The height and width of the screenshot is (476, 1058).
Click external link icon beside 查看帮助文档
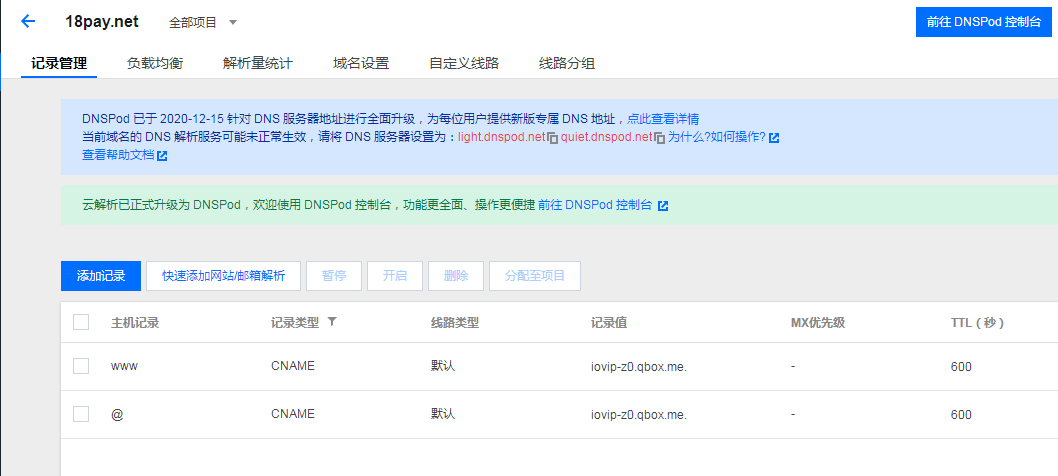click(162, 156)
